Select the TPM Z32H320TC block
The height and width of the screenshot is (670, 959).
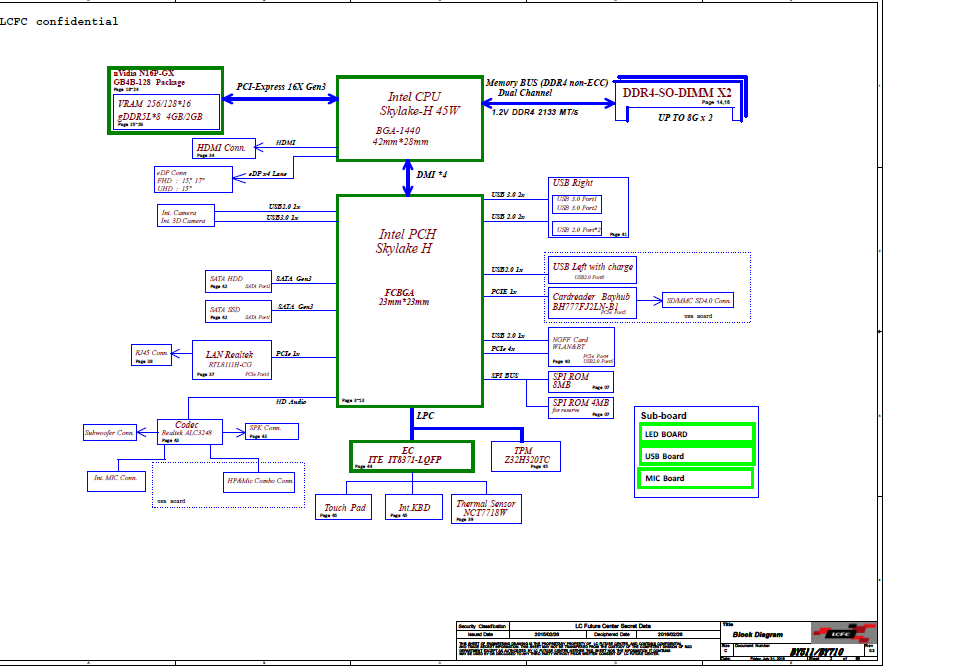click(x=525, y=456)
